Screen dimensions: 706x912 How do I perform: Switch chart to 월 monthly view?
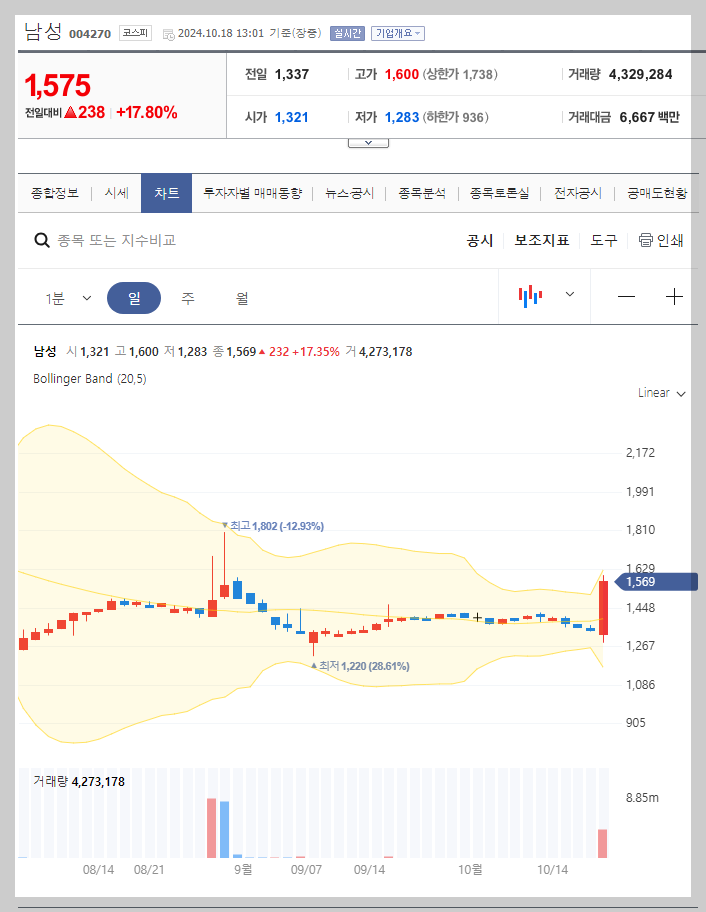[x=242, y=297]
